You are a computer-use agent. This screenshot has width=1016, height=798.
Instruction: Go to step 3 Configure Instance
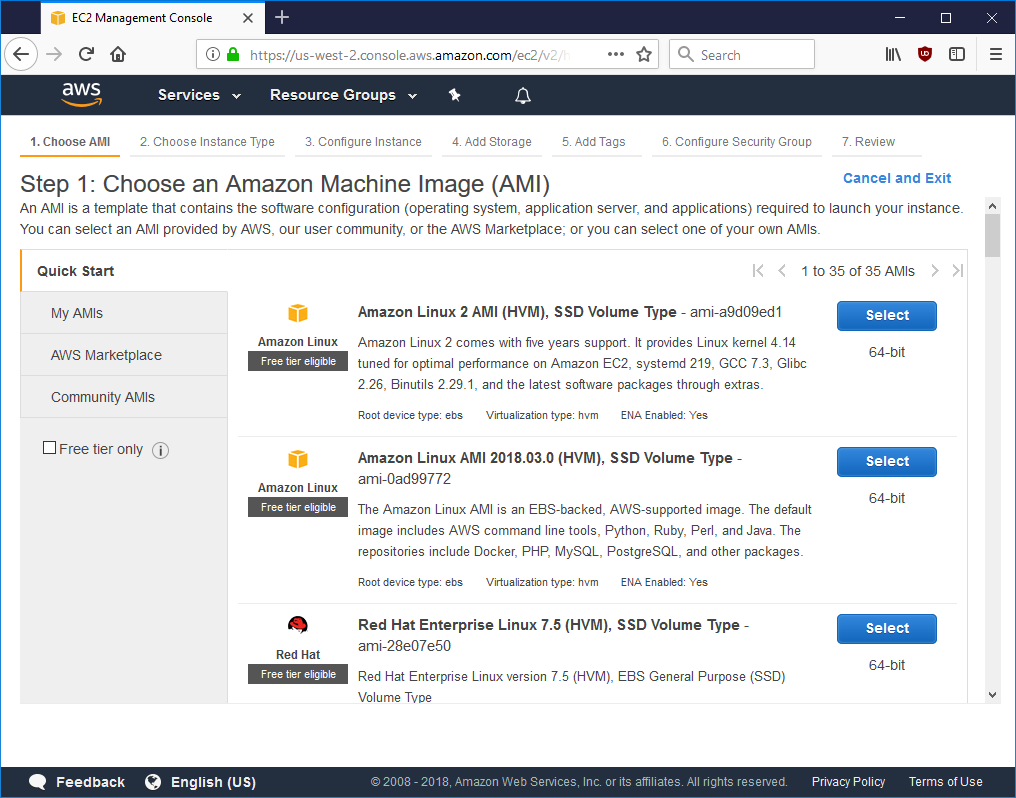[x=364, y=142]
